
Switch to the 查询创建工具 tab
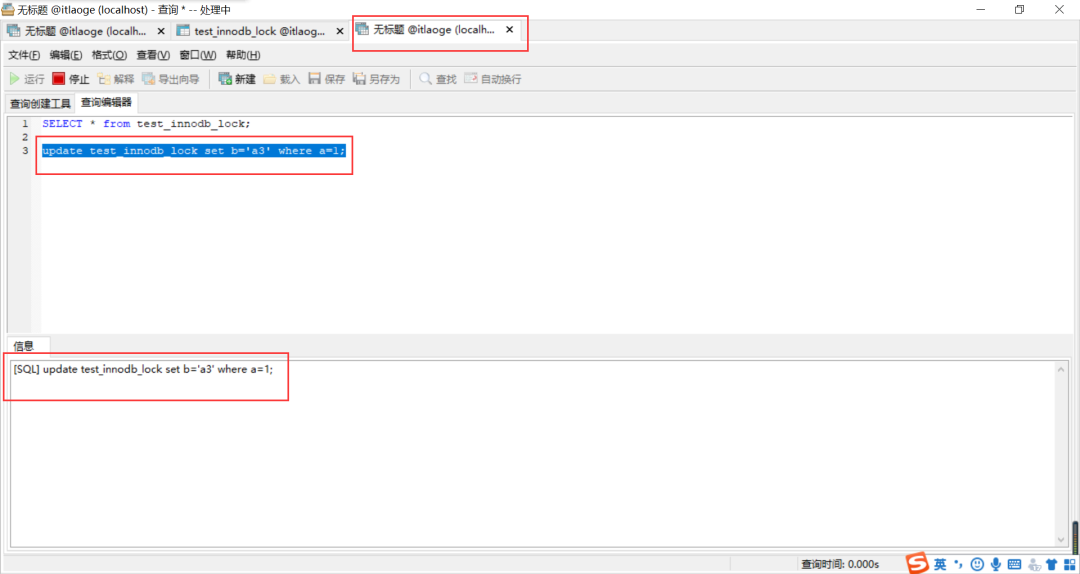pos(40,104)
